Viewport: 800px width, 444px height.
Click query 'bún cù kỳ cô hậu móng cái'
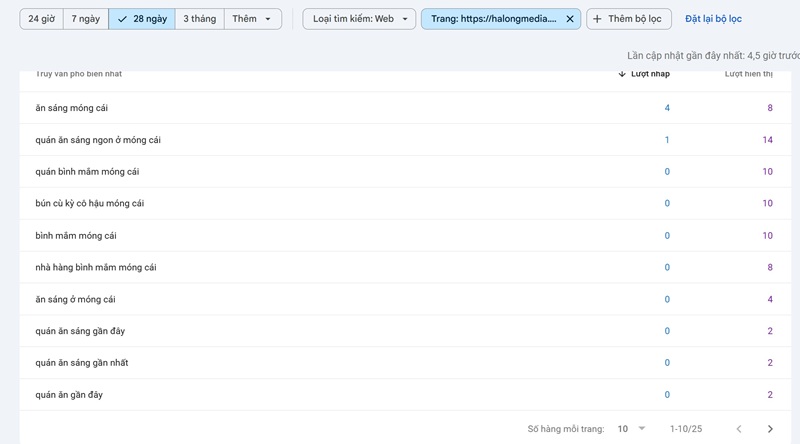90,204
